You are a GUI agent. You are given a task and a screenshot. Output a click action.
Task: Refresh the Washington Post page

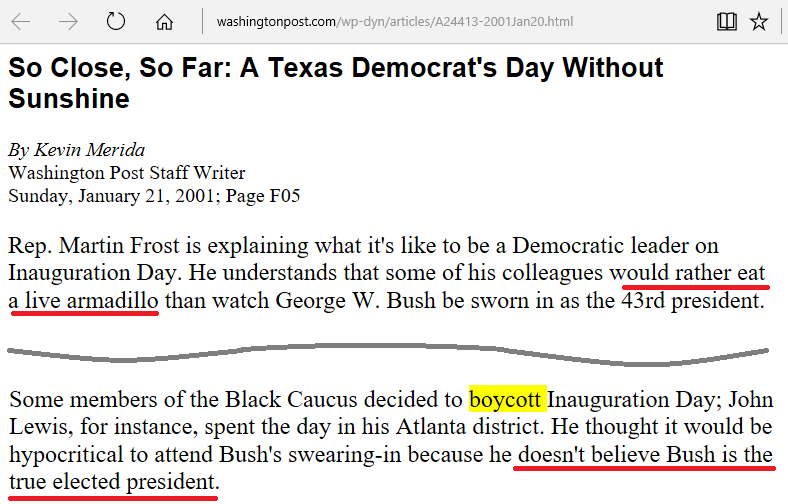pos(116,21)
